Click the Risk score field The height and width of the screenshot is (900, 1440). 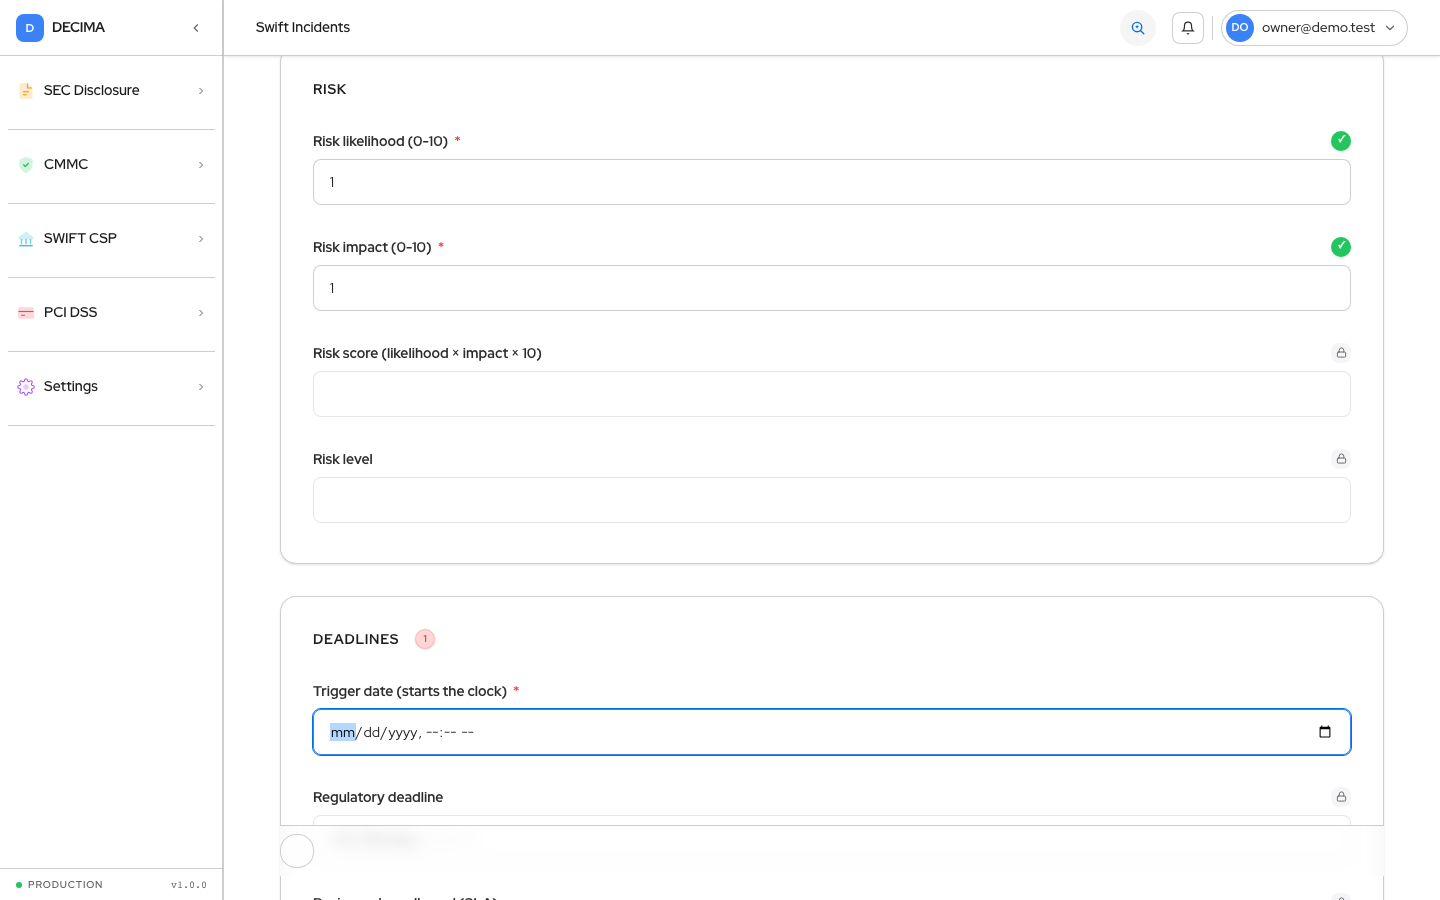coord(832,394)
